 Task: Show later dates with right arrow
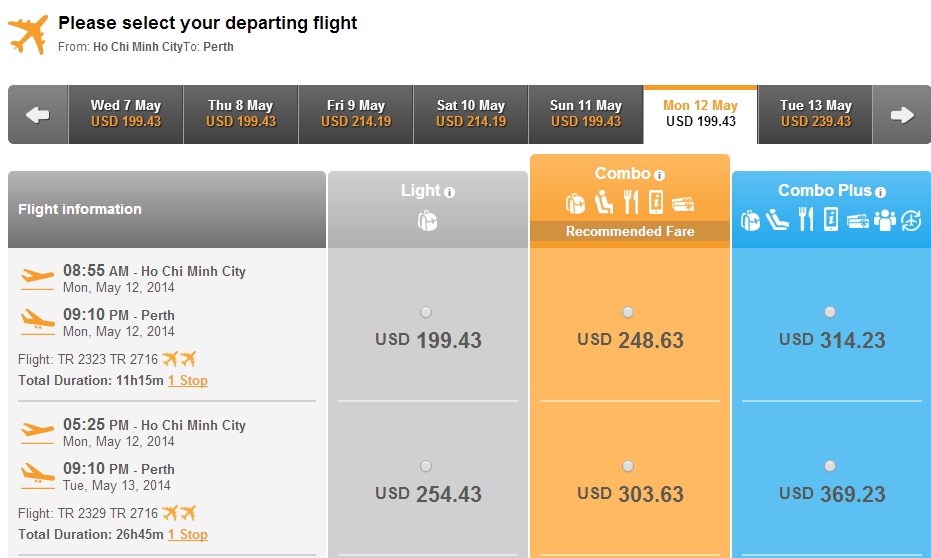[902, 115]
